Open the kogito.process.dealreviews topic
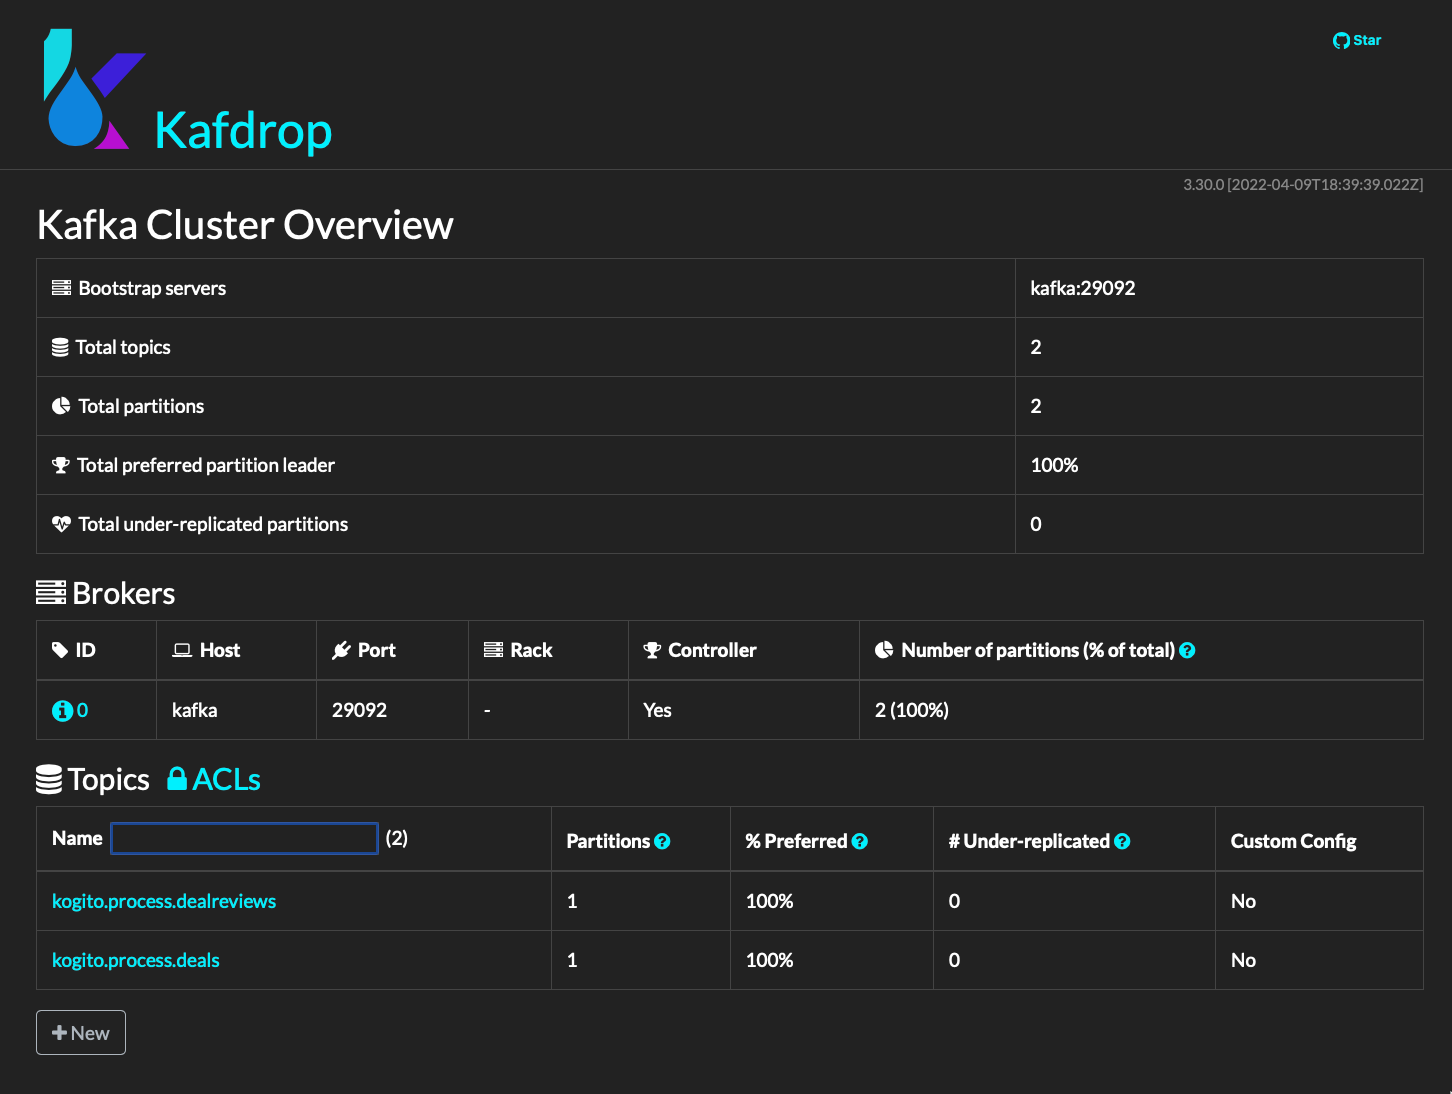1452x1094 pixels. tap(164, 901)
